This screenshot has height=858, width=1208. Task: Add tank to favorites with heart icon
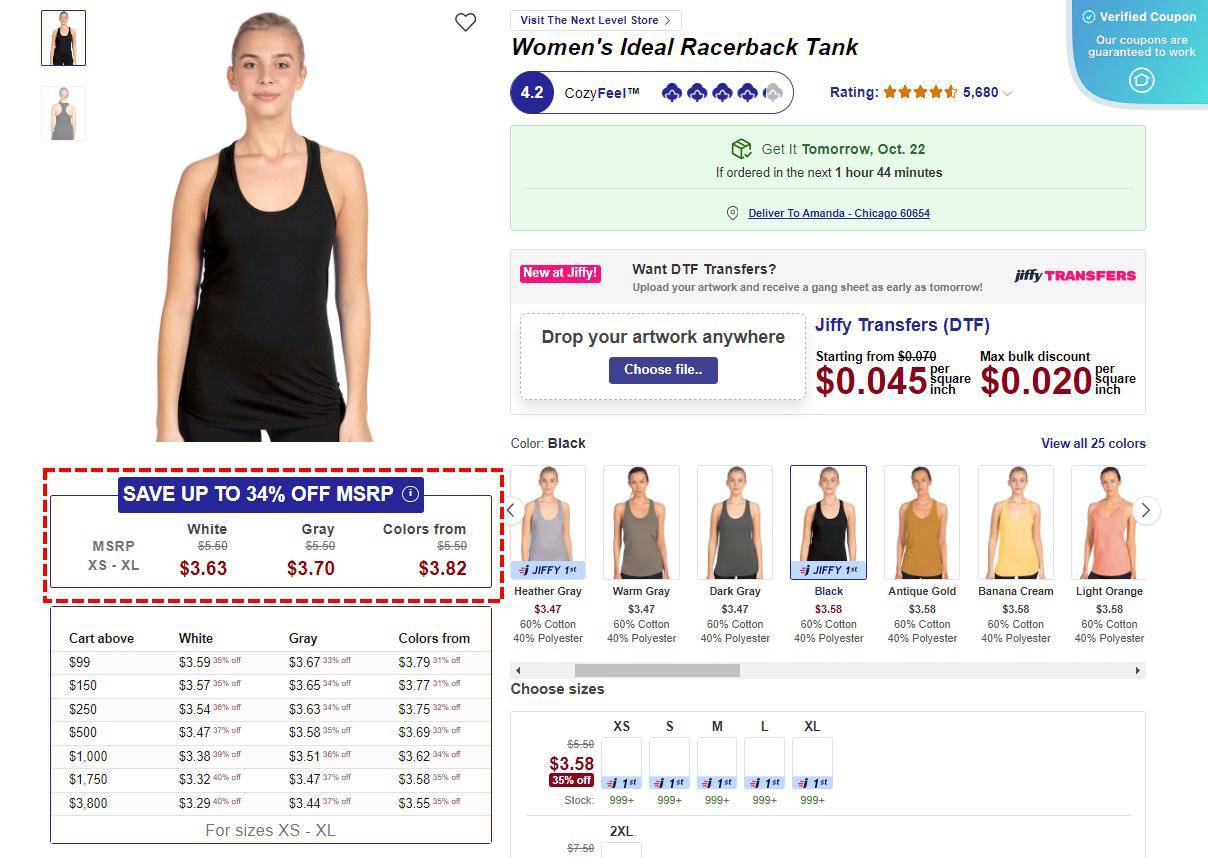pos(465,22)
